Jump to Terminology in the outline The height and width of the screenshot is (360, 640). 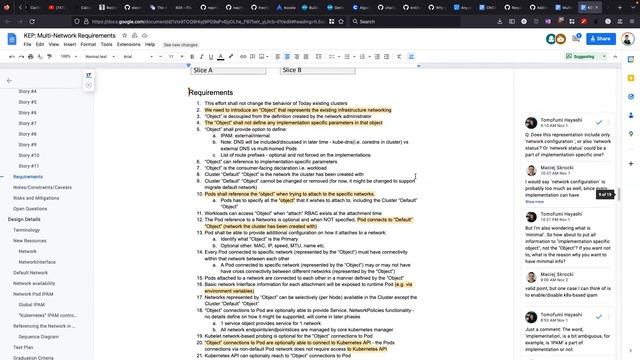click(27, 230)
